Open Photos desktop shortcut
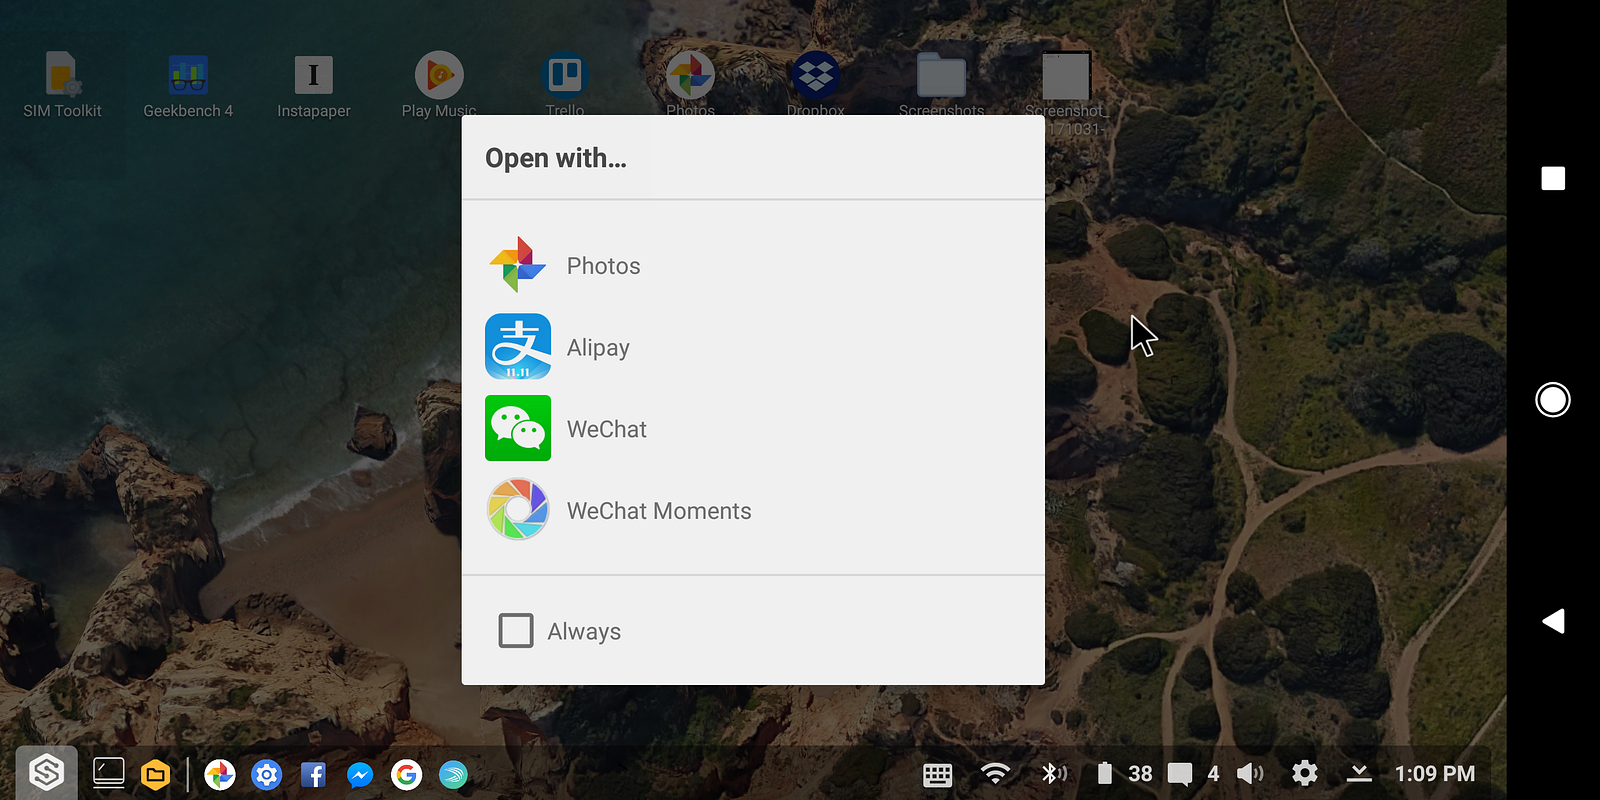This screenshot has width=1600, height=800. click(690, 85)
